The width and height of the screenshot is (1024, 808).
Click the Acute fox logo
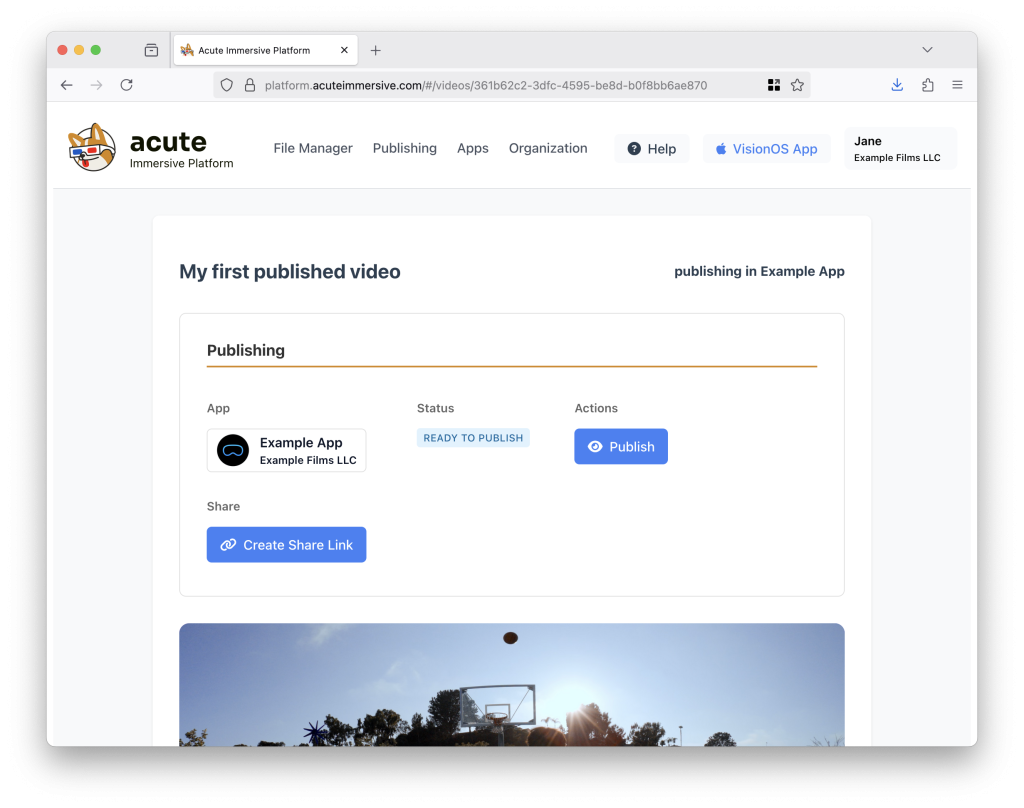(91, 148)
